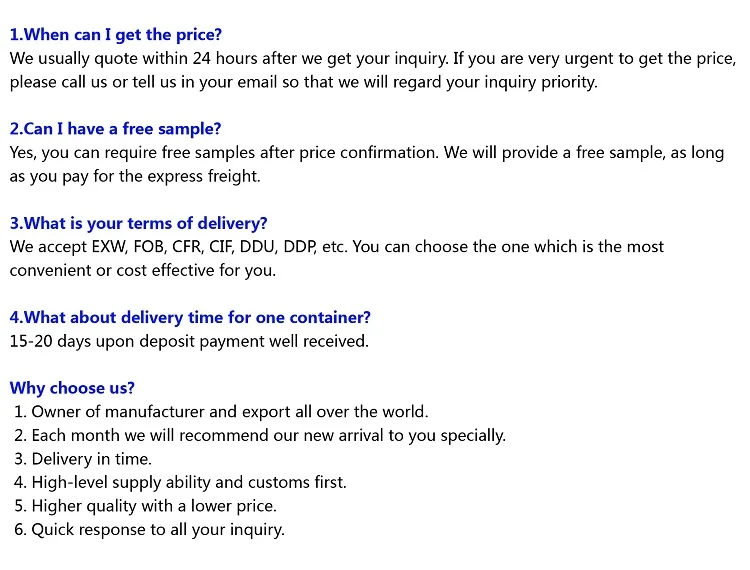Click the line "as you pay for the express freight."
Screen dimensions: 750x570
[135, 176]
